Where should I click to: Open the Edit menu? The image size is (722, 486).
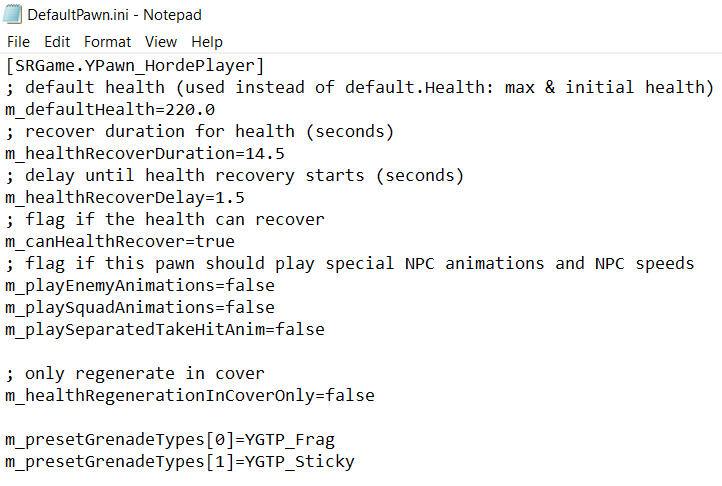point(57,42)
